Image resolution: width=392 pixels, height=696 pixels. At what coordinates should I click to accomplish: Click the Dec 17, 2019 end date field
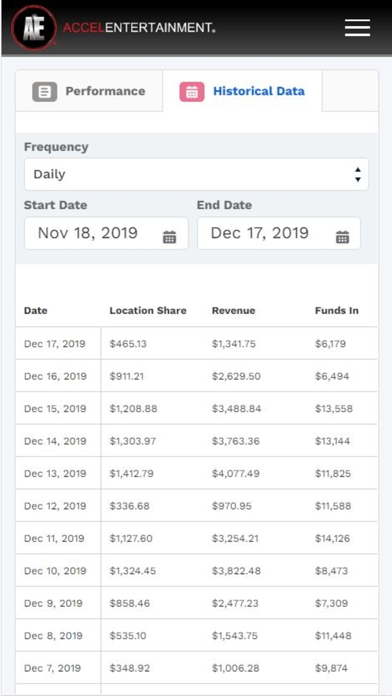pyautogui.click(x=279, y=233)
